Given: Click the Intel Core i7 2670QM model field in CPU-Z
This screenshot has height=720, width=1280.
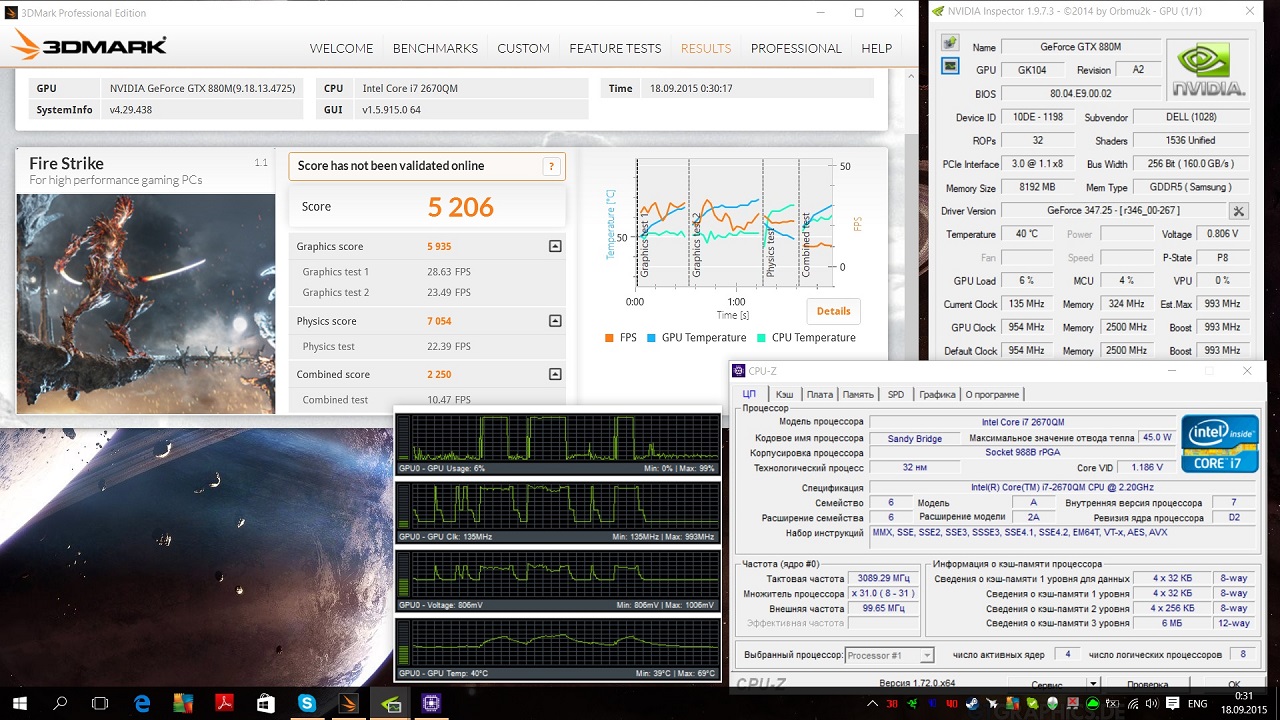Looking at the screenshot, I should tap(1021, 422).
